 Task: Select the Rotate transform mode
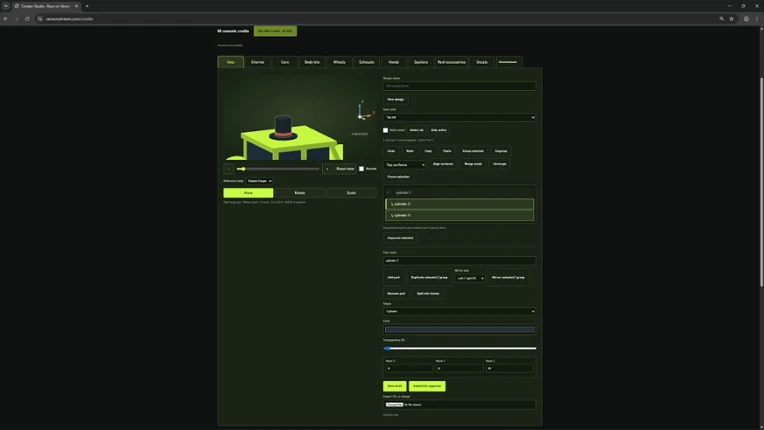coord(300,193)
